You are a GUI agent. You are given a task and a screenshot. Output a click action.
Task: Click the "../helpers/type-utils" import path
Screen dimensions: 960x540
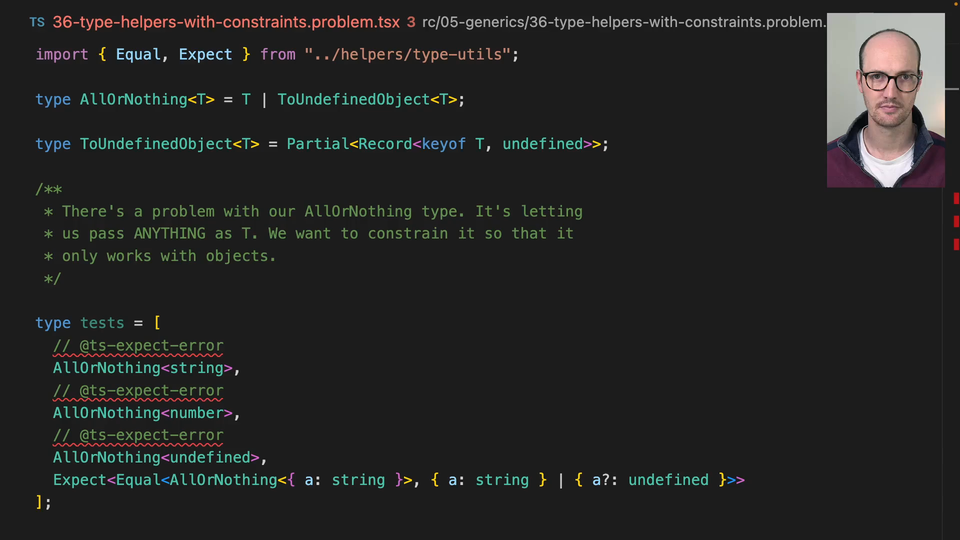pyautogui.click(x=408, y=54)
